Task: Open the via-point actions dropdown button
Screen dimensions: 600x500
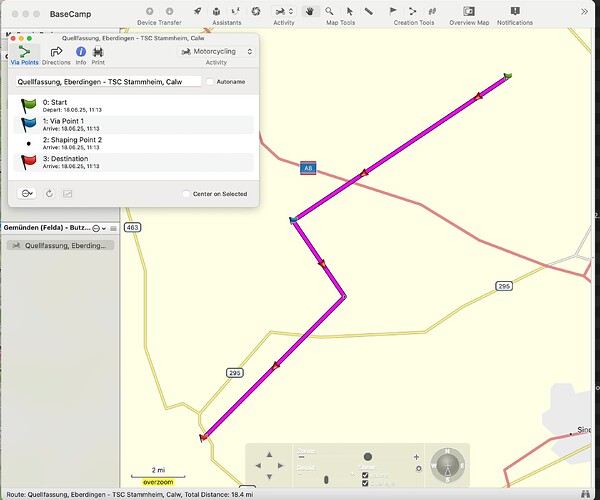Action: coord(27,194)
